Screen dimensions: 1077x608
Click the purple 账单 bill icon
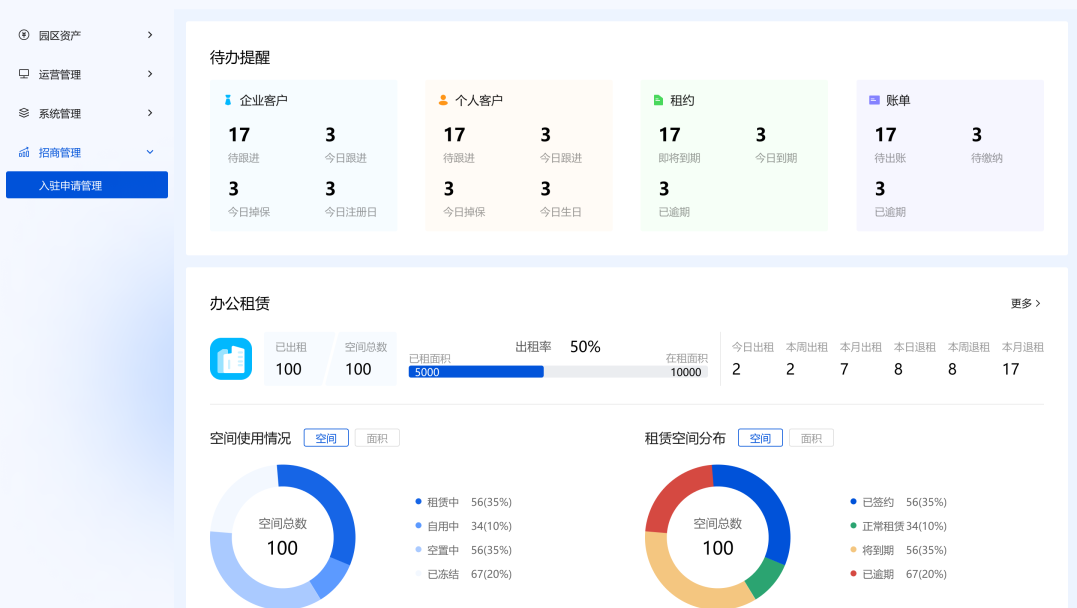coord(874,100)
